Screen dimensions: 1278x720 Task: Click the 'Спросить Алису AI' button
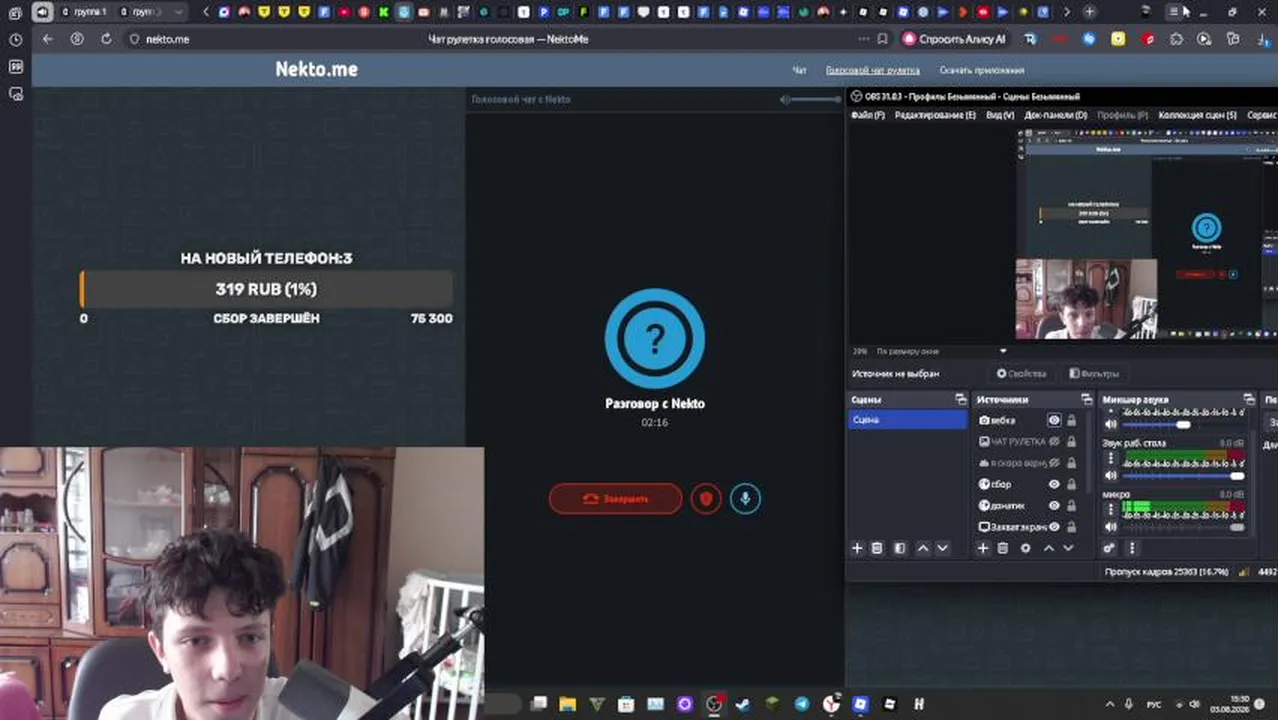[954, 39]
